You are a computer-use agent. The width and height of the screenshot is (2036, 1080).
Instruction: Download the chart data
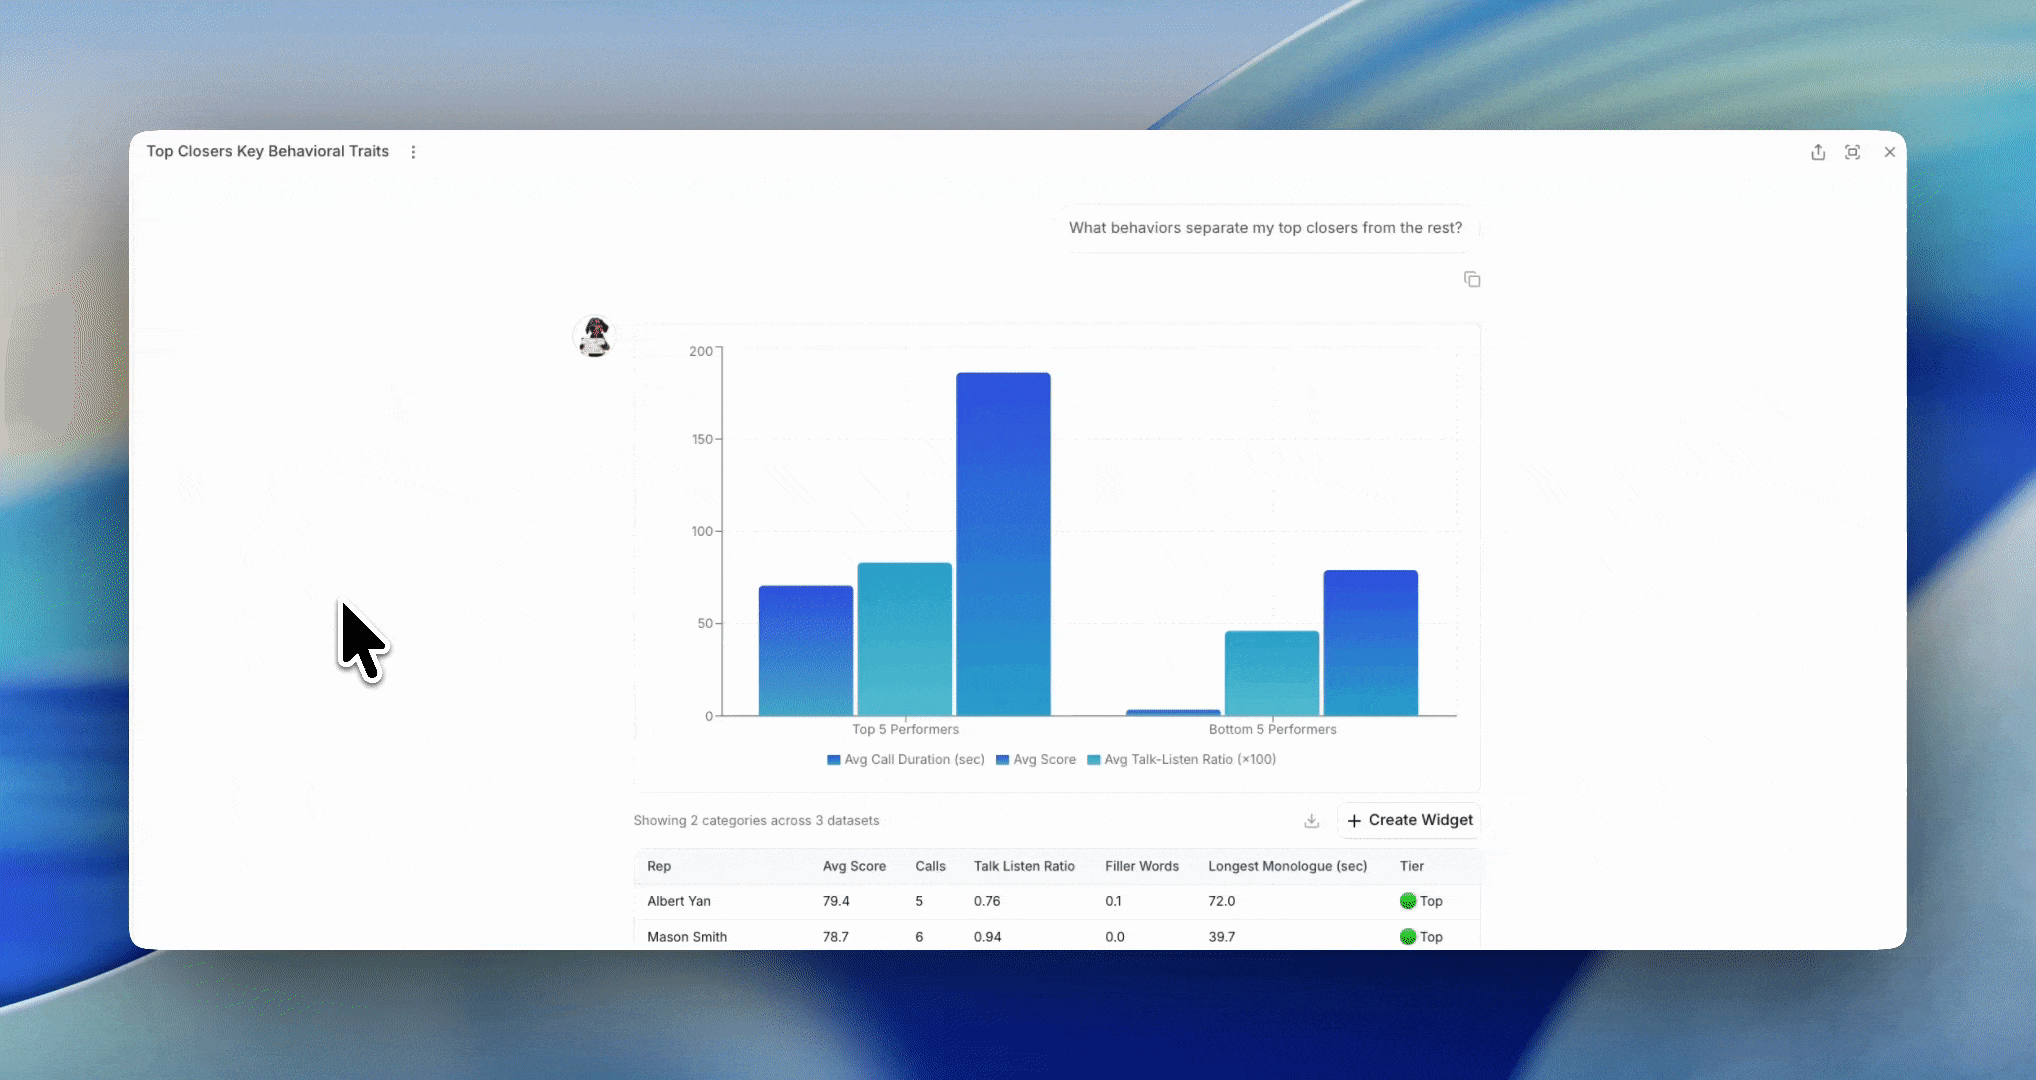[x=1312, y=821]
